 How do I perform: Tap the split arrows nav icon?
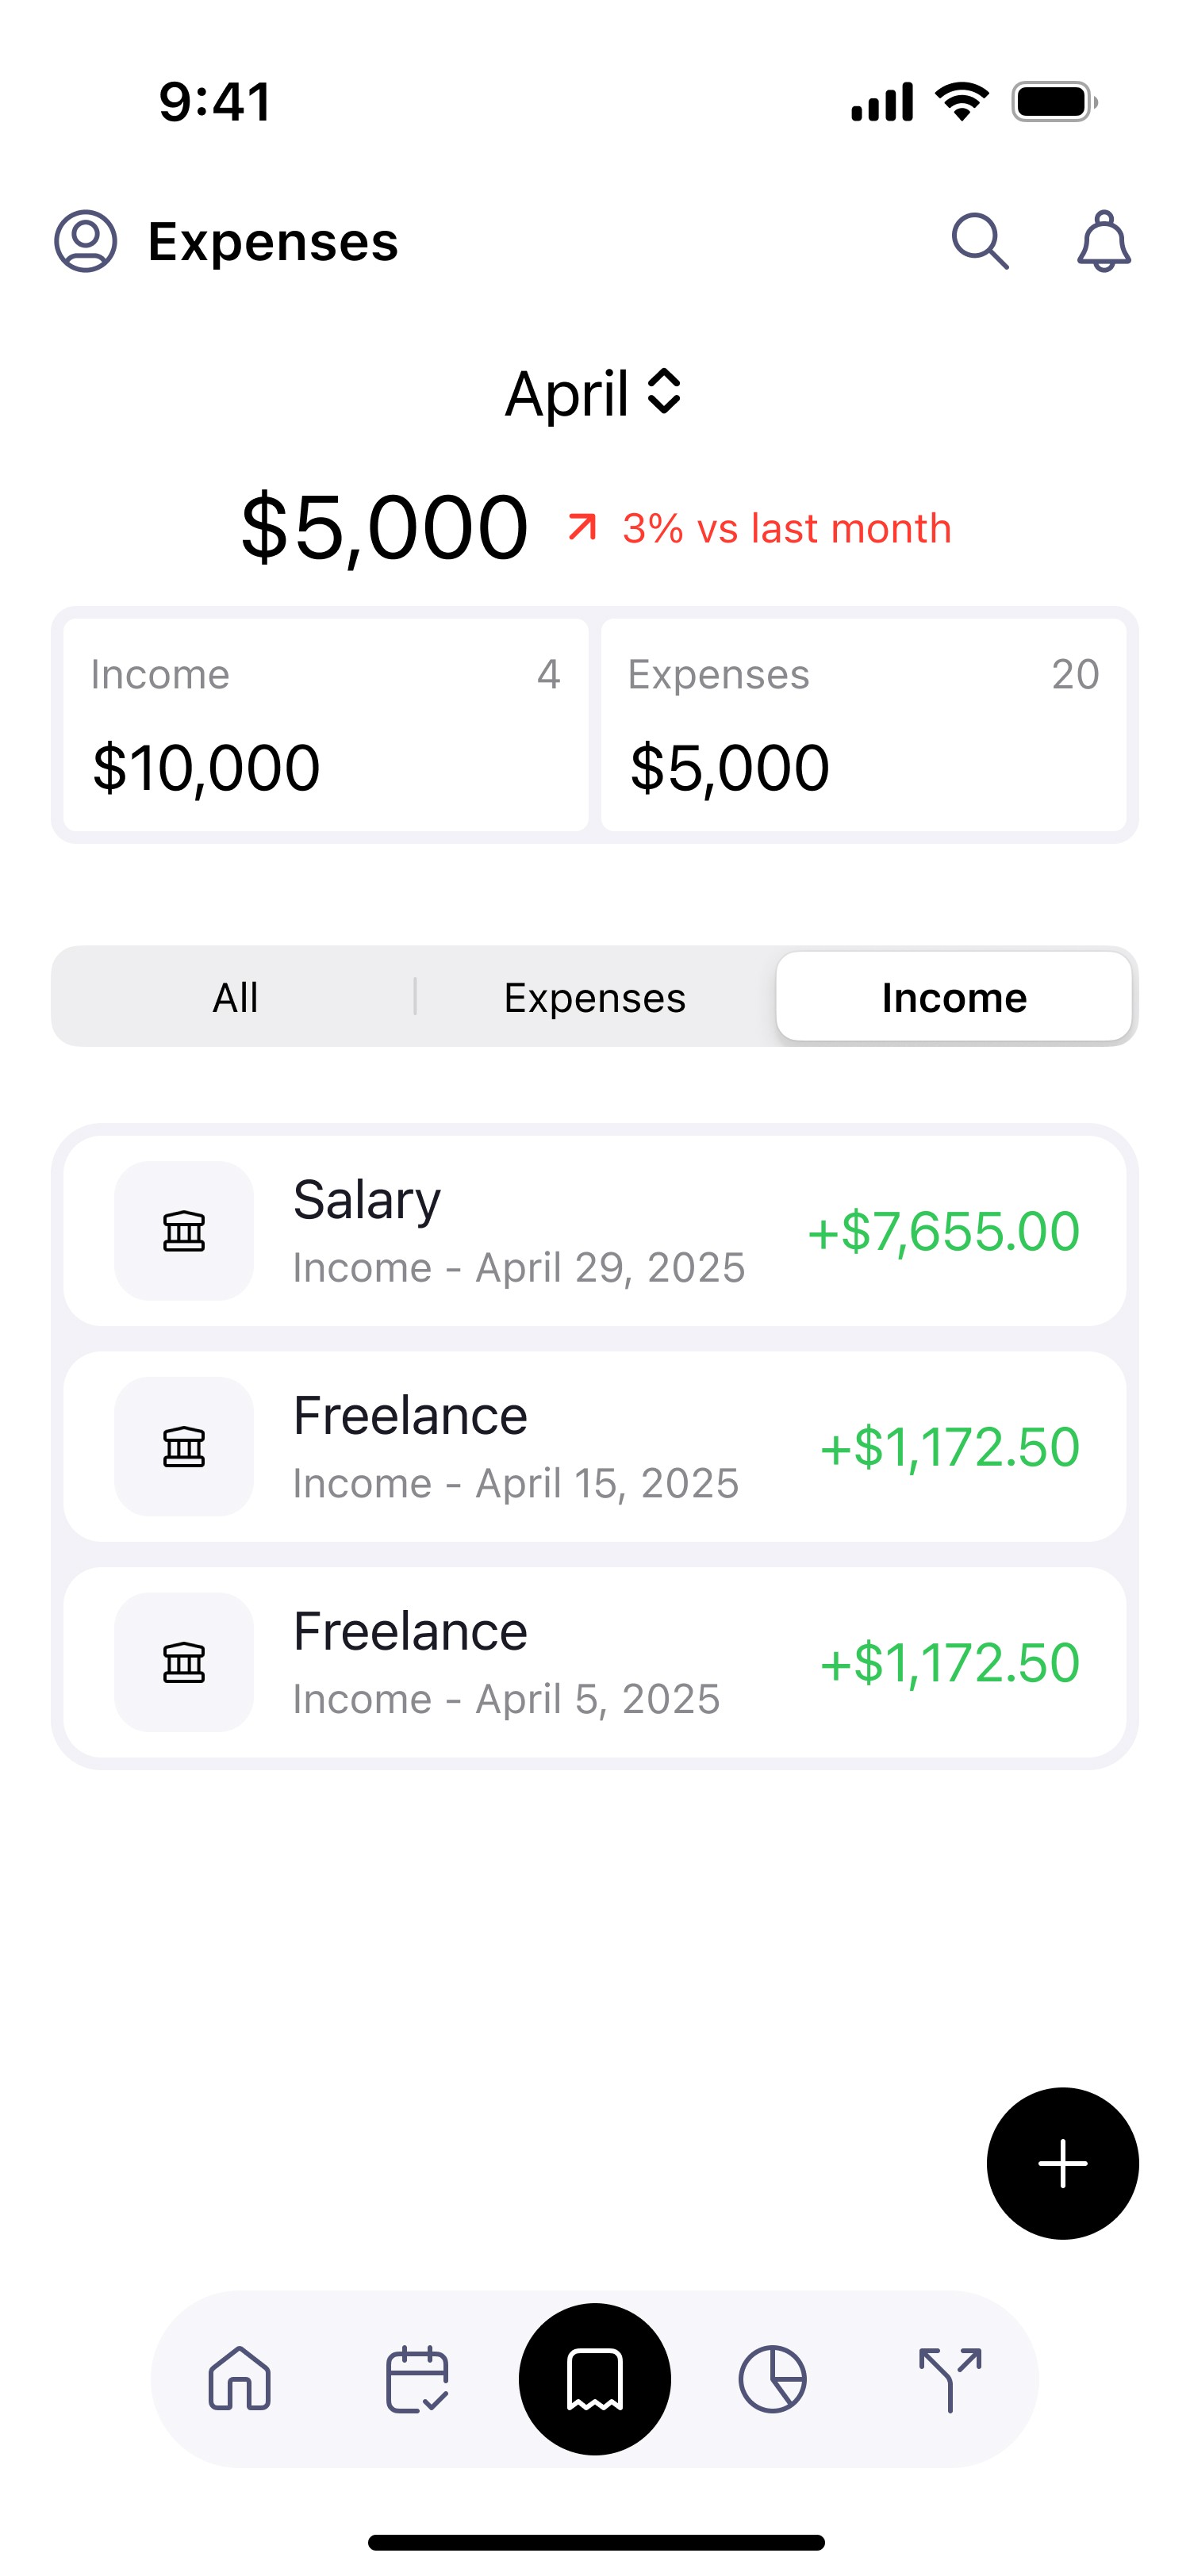point(950,2378)
